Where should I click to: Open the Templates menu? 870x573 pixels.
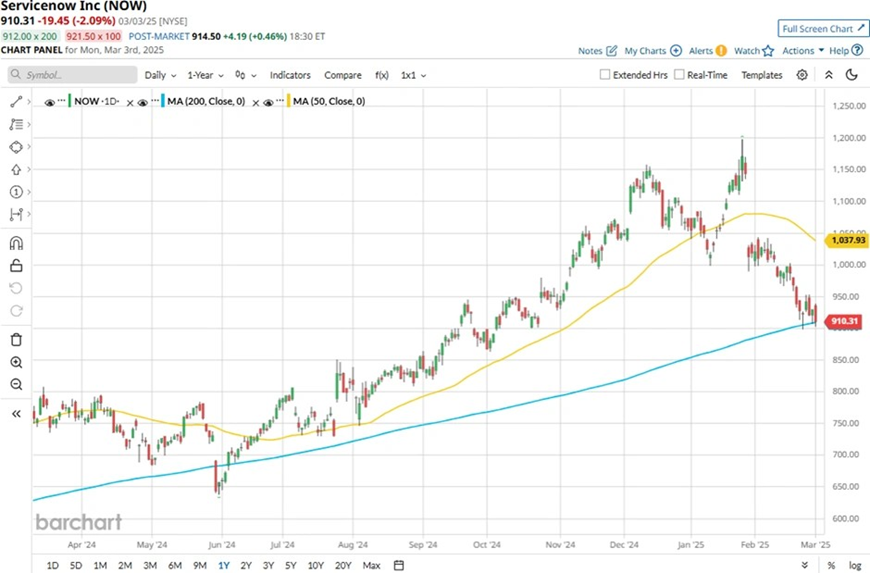[x=762, y=75]
